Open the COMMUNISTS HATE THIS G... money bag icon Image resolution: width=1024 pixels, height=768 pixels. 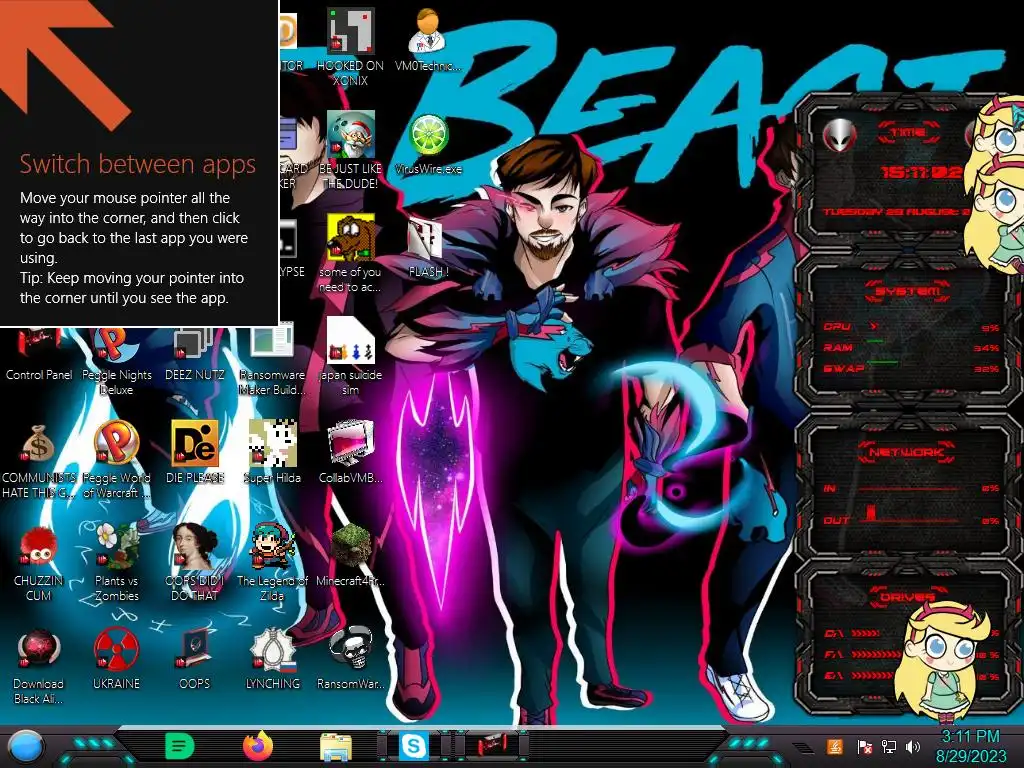click(x=39, y=460)
